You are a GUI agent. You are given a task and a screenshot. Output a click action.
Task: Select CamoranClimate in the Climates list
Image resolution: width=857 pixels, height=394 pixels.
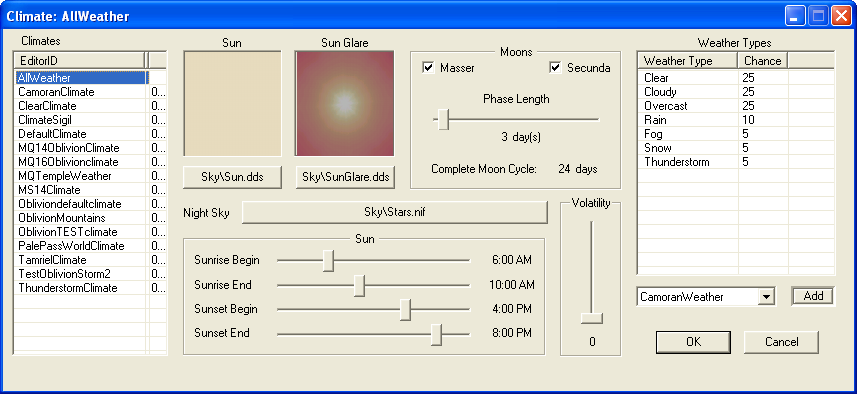90,92
